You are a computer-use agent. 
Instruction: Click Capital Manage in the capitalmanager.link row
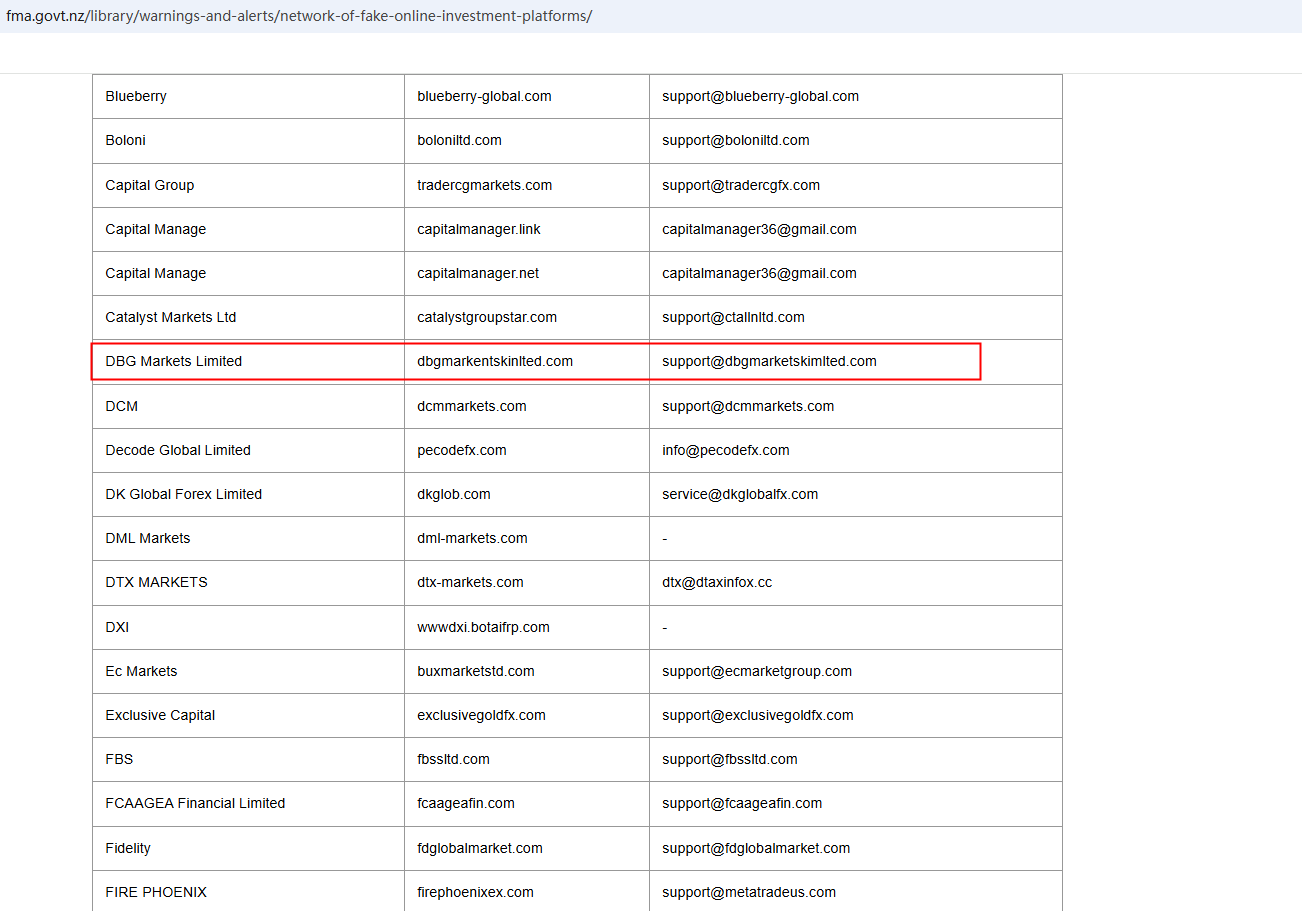tap(155, 229)
